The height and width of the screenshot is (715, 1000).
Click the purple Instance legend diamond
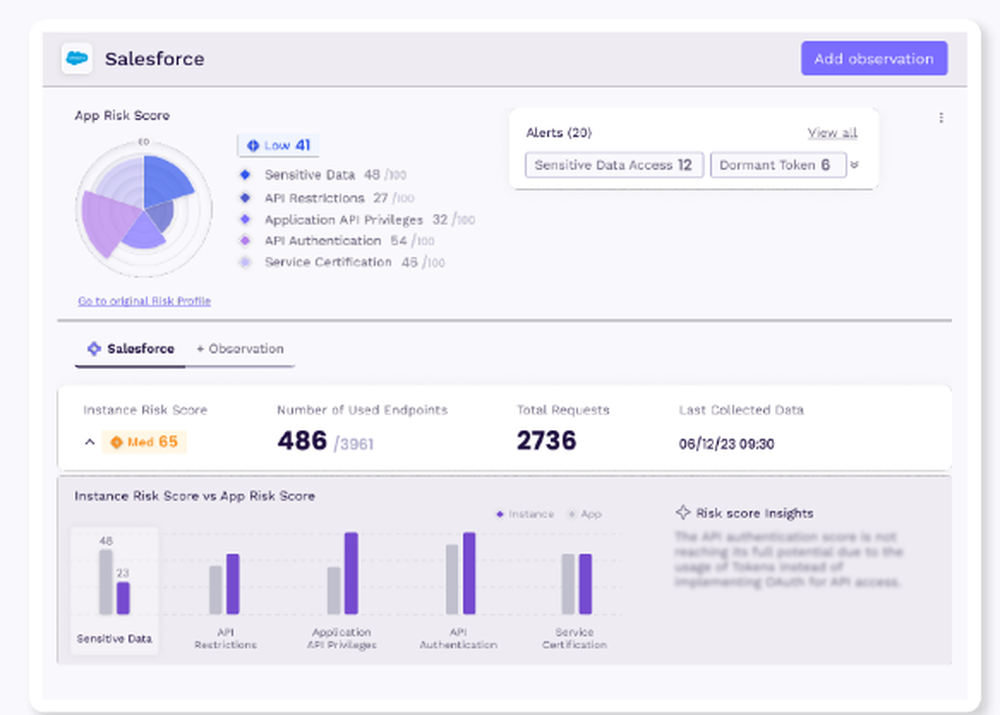(x=500, y=514)
